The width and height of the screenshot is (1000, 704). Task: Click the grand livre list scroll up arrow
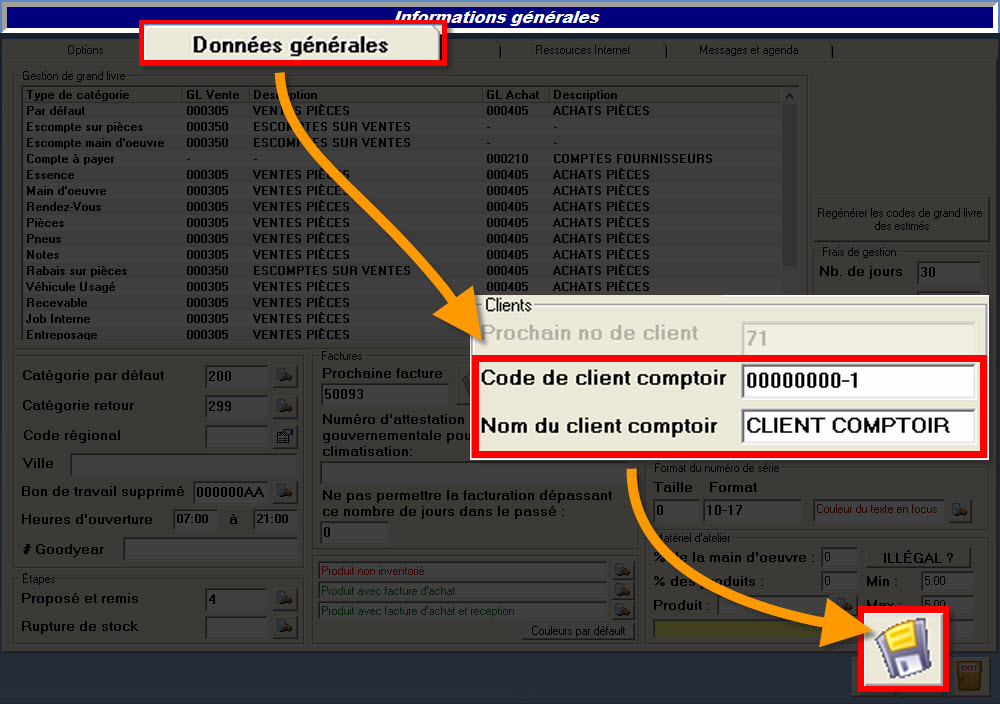coord(790,96)
